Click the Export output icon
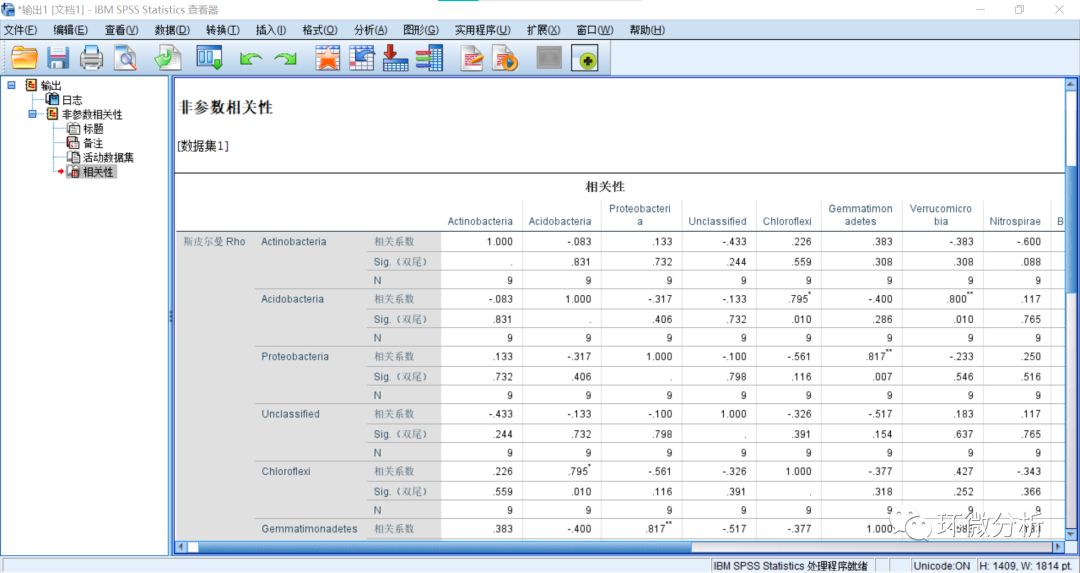This screenshot has height=573, width=1080. [x=168, y=58]
